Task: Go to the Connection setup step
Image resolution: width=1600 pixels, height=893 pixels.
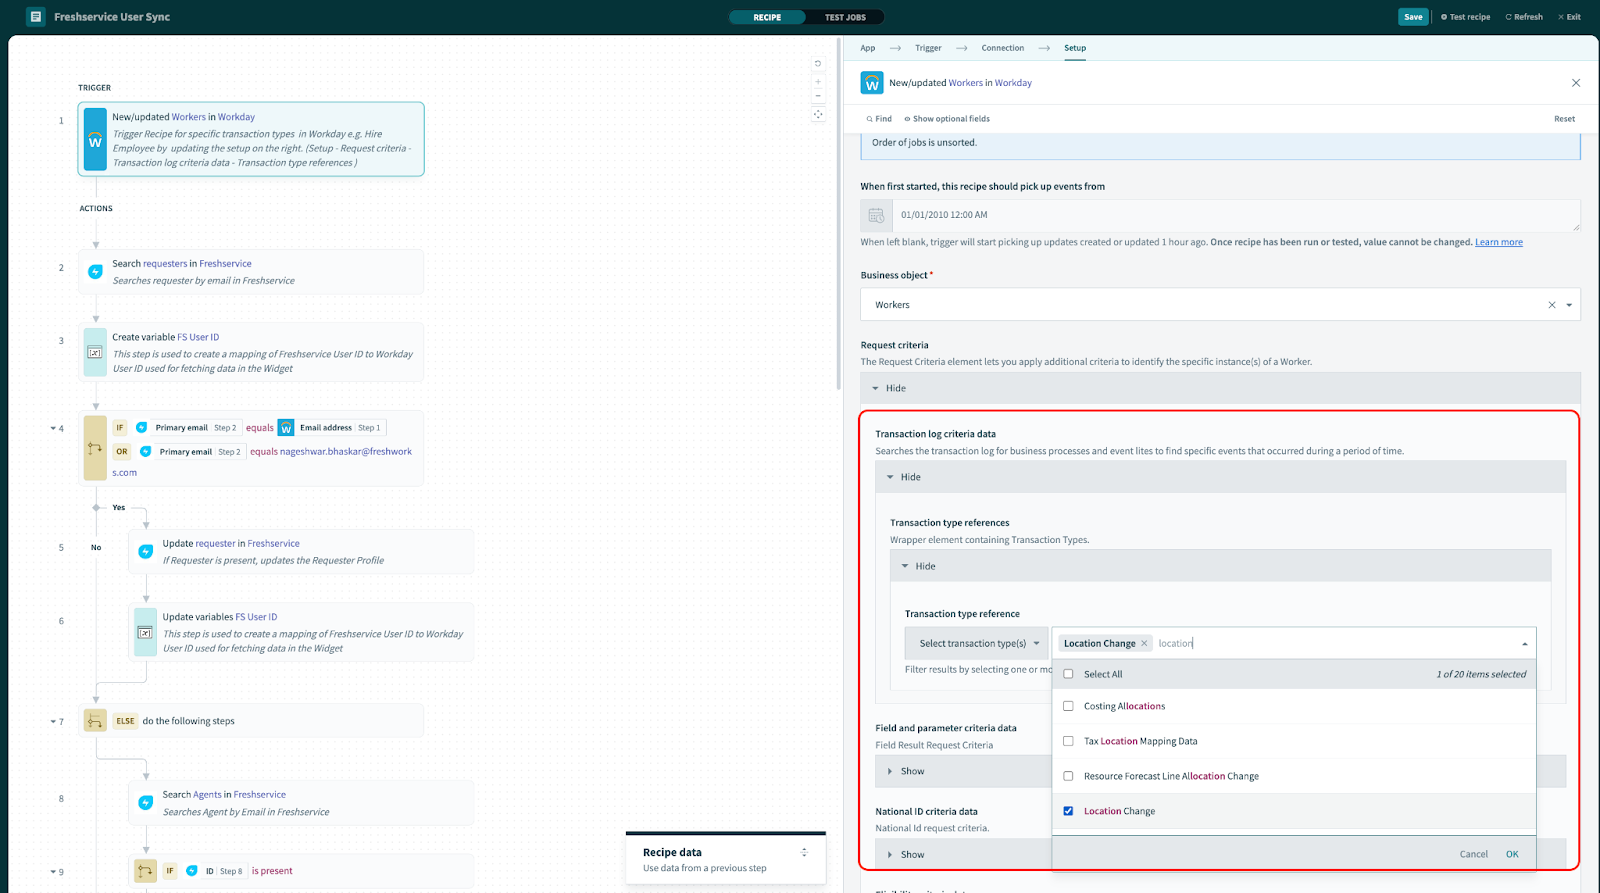Action: point(1002,48)
